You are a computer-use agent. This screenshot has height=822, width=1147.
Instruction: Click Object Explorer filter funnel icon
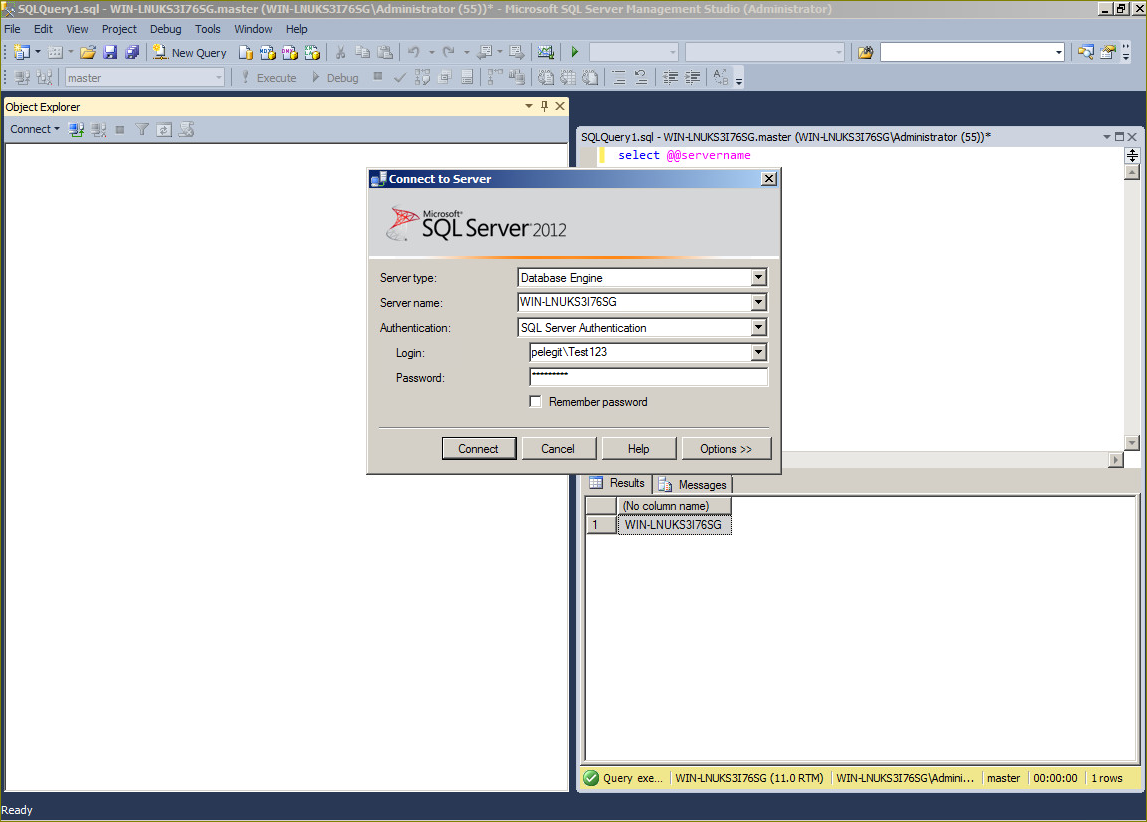(142, 129)
